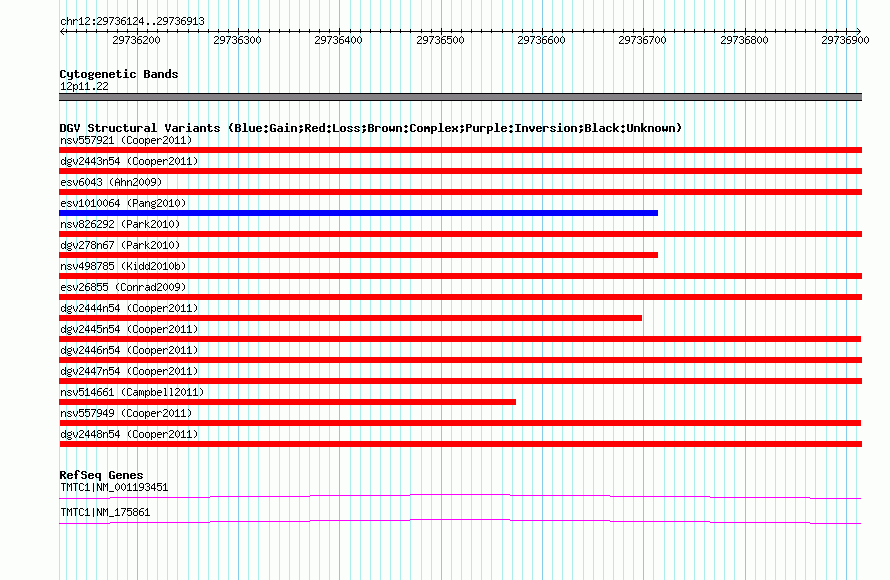
Task: Click the magenta gene line for NM_175861
Action: coord(460,522)
